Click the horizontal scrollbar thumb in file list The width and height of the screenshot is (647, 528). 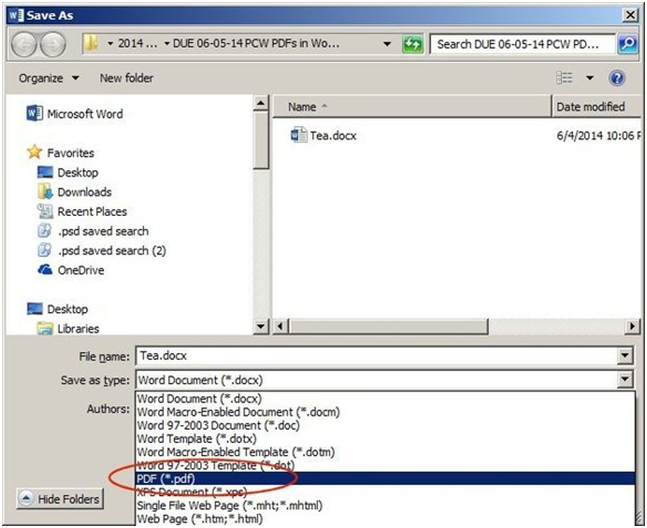tap(388, 326)
